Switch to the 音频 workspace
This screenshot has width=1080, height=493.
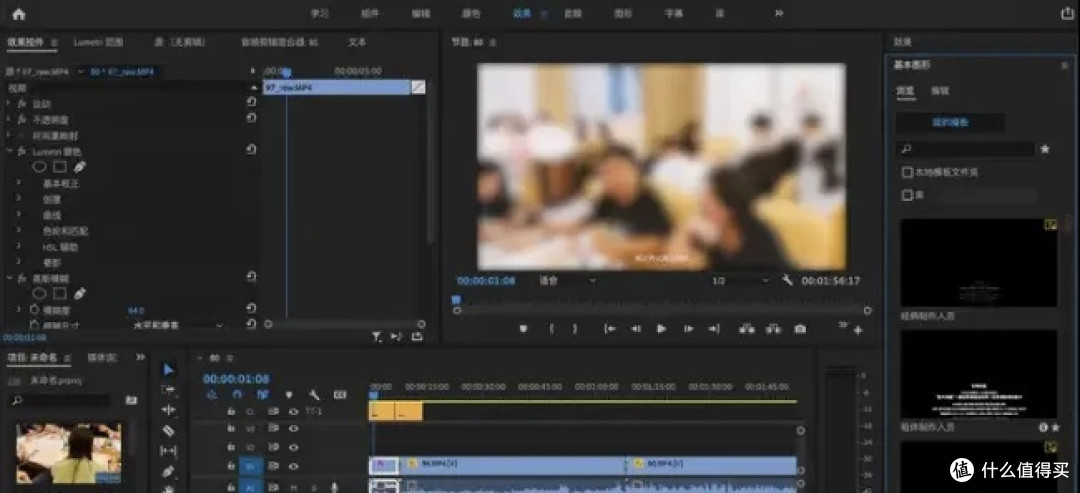573,14
